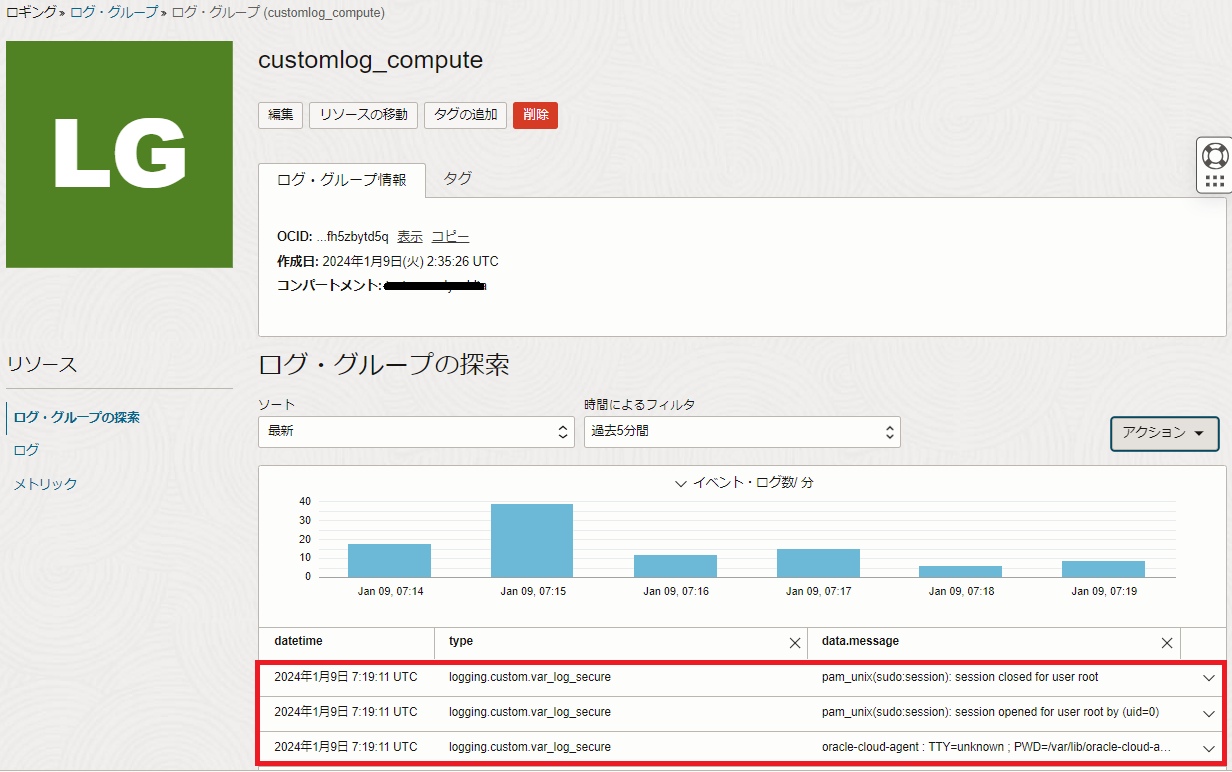Click the life-ring help icon
This screenshot has height=772, width=1232.
click(1214, 156)
